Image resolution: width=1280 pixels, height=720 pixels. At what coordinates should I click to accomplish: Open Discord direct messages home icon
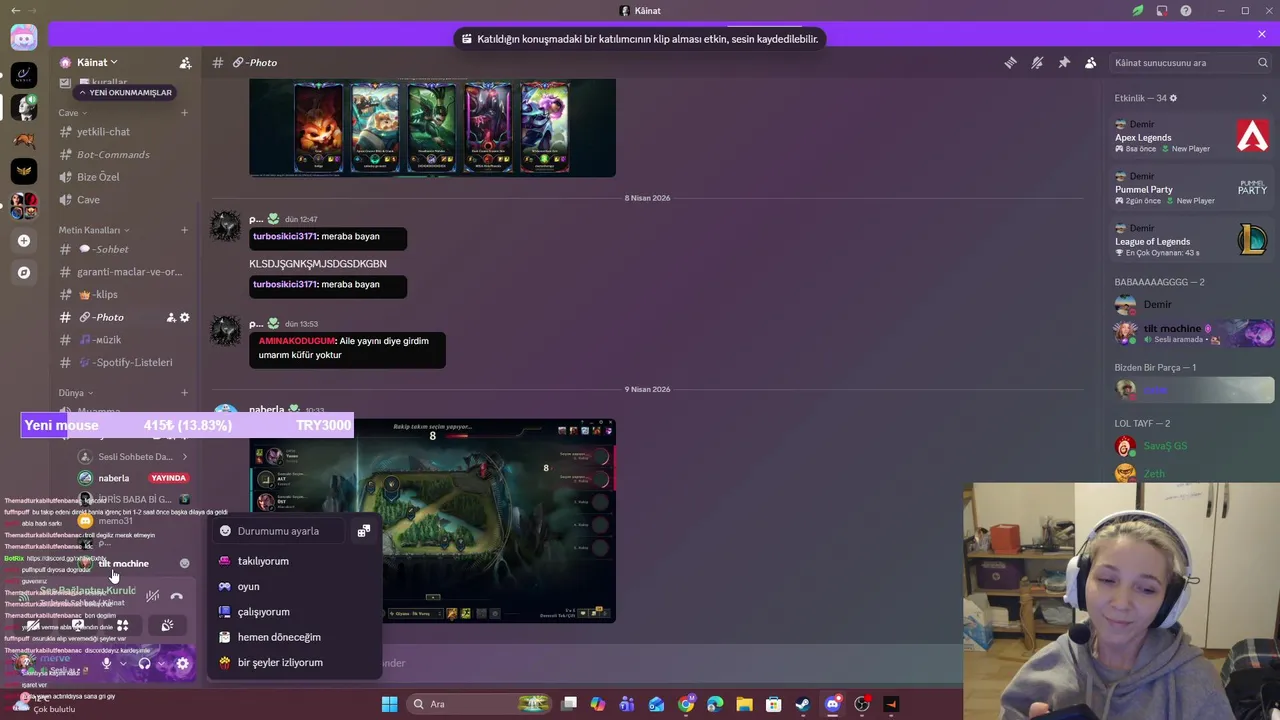24,38
